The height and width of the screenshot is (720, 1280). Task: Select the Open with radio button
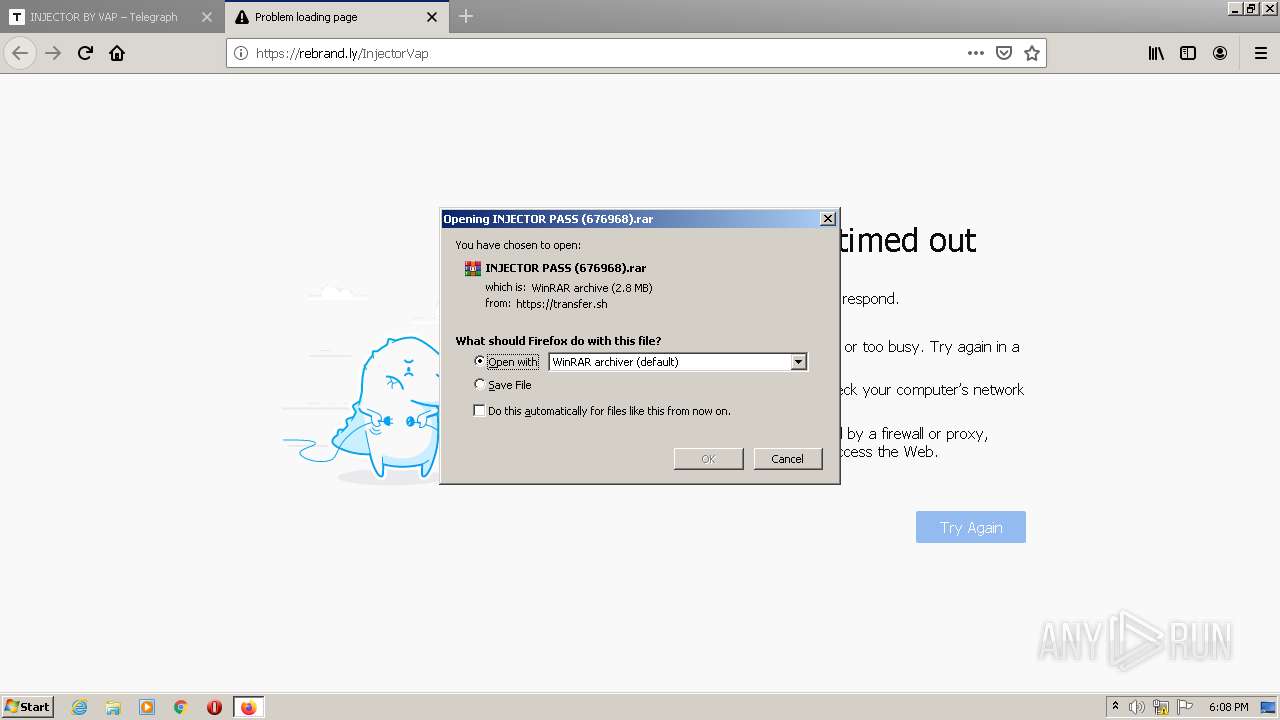(x=480, y=361)
